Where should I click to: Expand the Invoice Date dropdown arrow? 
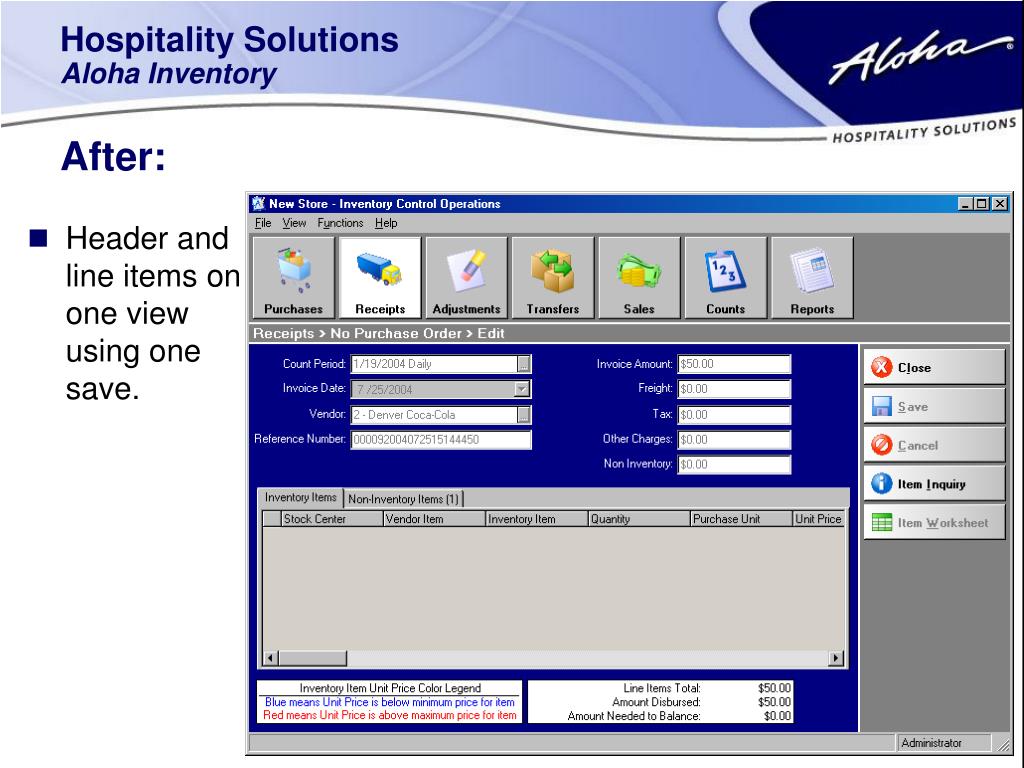pyautogui.click(x=521, y=389)
